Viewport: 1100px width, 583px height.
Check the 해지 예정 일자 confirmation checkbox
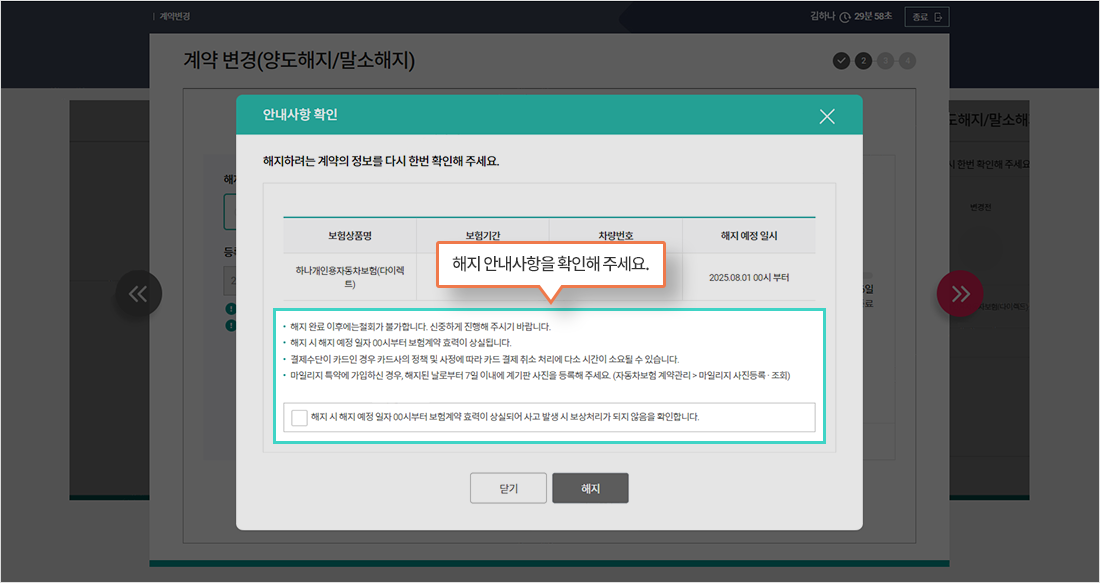pyautogui.click(x=298, y=417)
